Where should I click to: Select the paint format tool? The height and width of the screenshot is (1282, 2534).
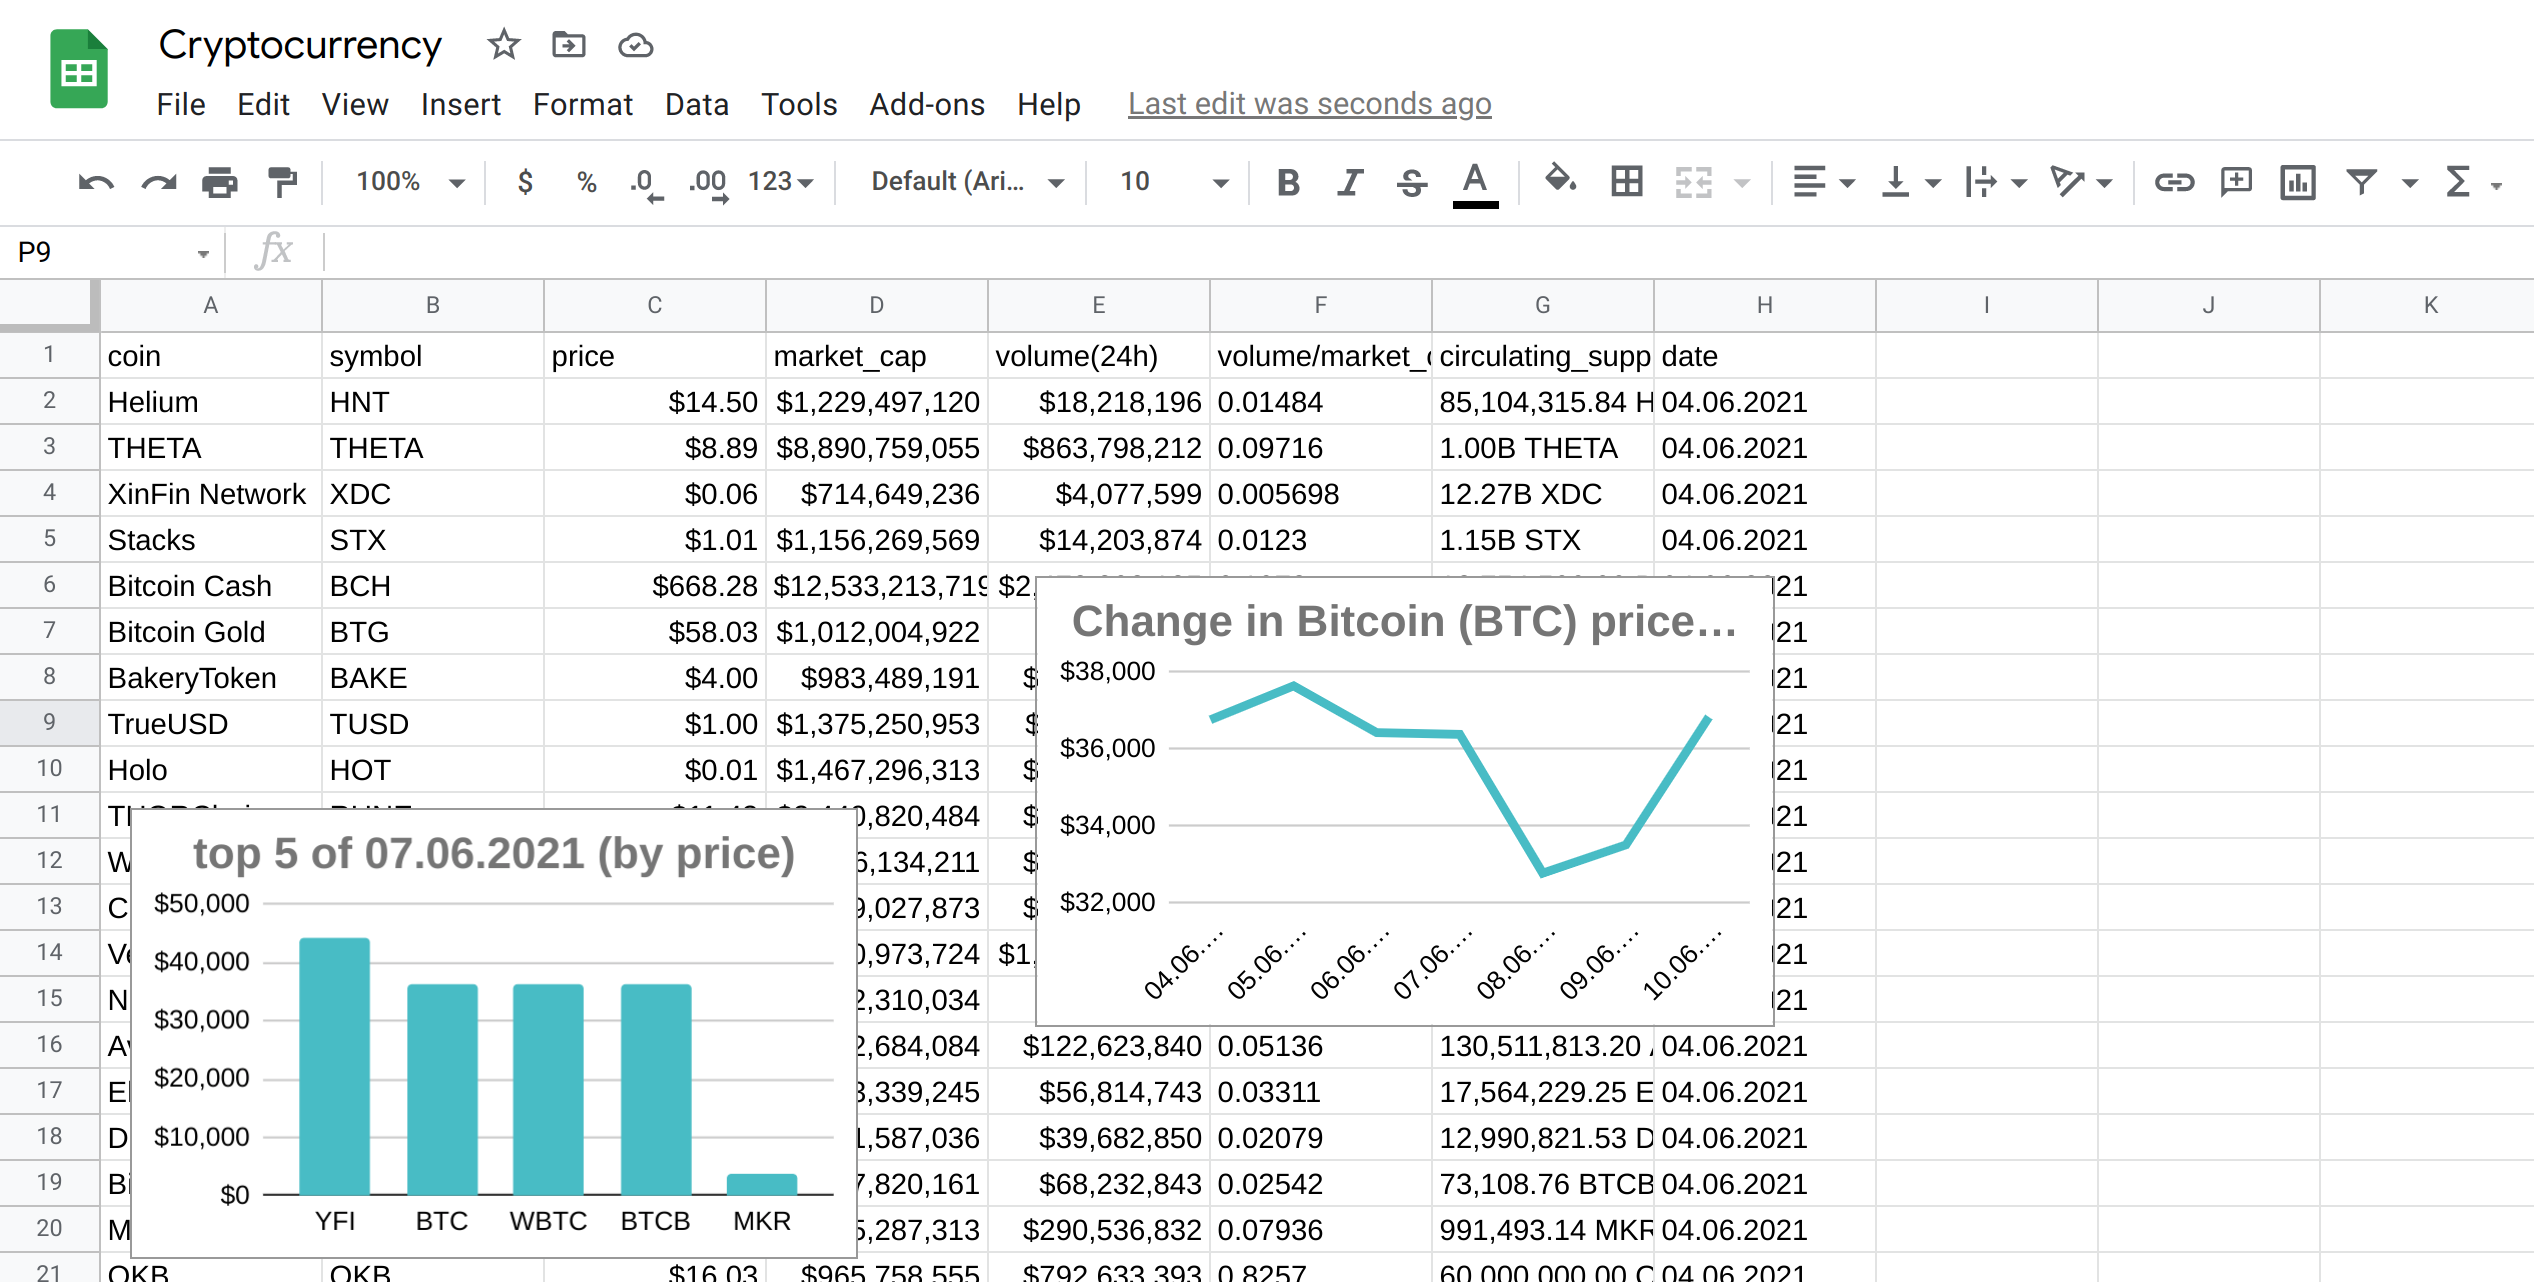click(x=281, y=182)
